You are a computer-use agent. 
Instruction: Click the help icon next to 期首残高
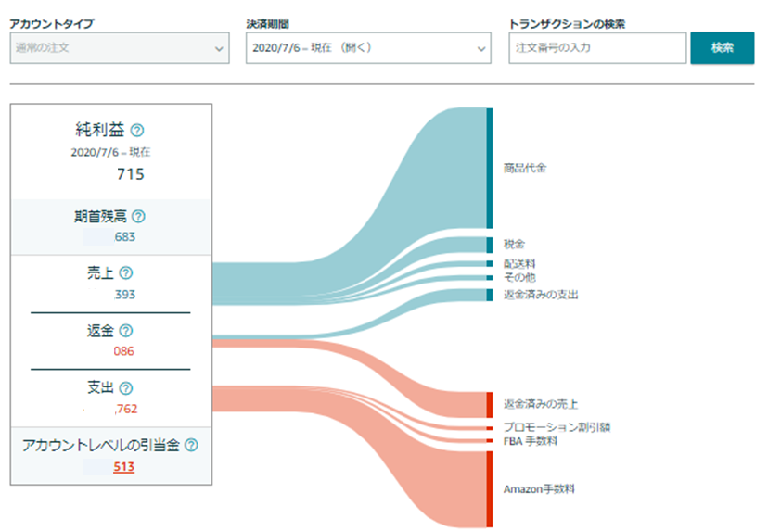[139, 216]
